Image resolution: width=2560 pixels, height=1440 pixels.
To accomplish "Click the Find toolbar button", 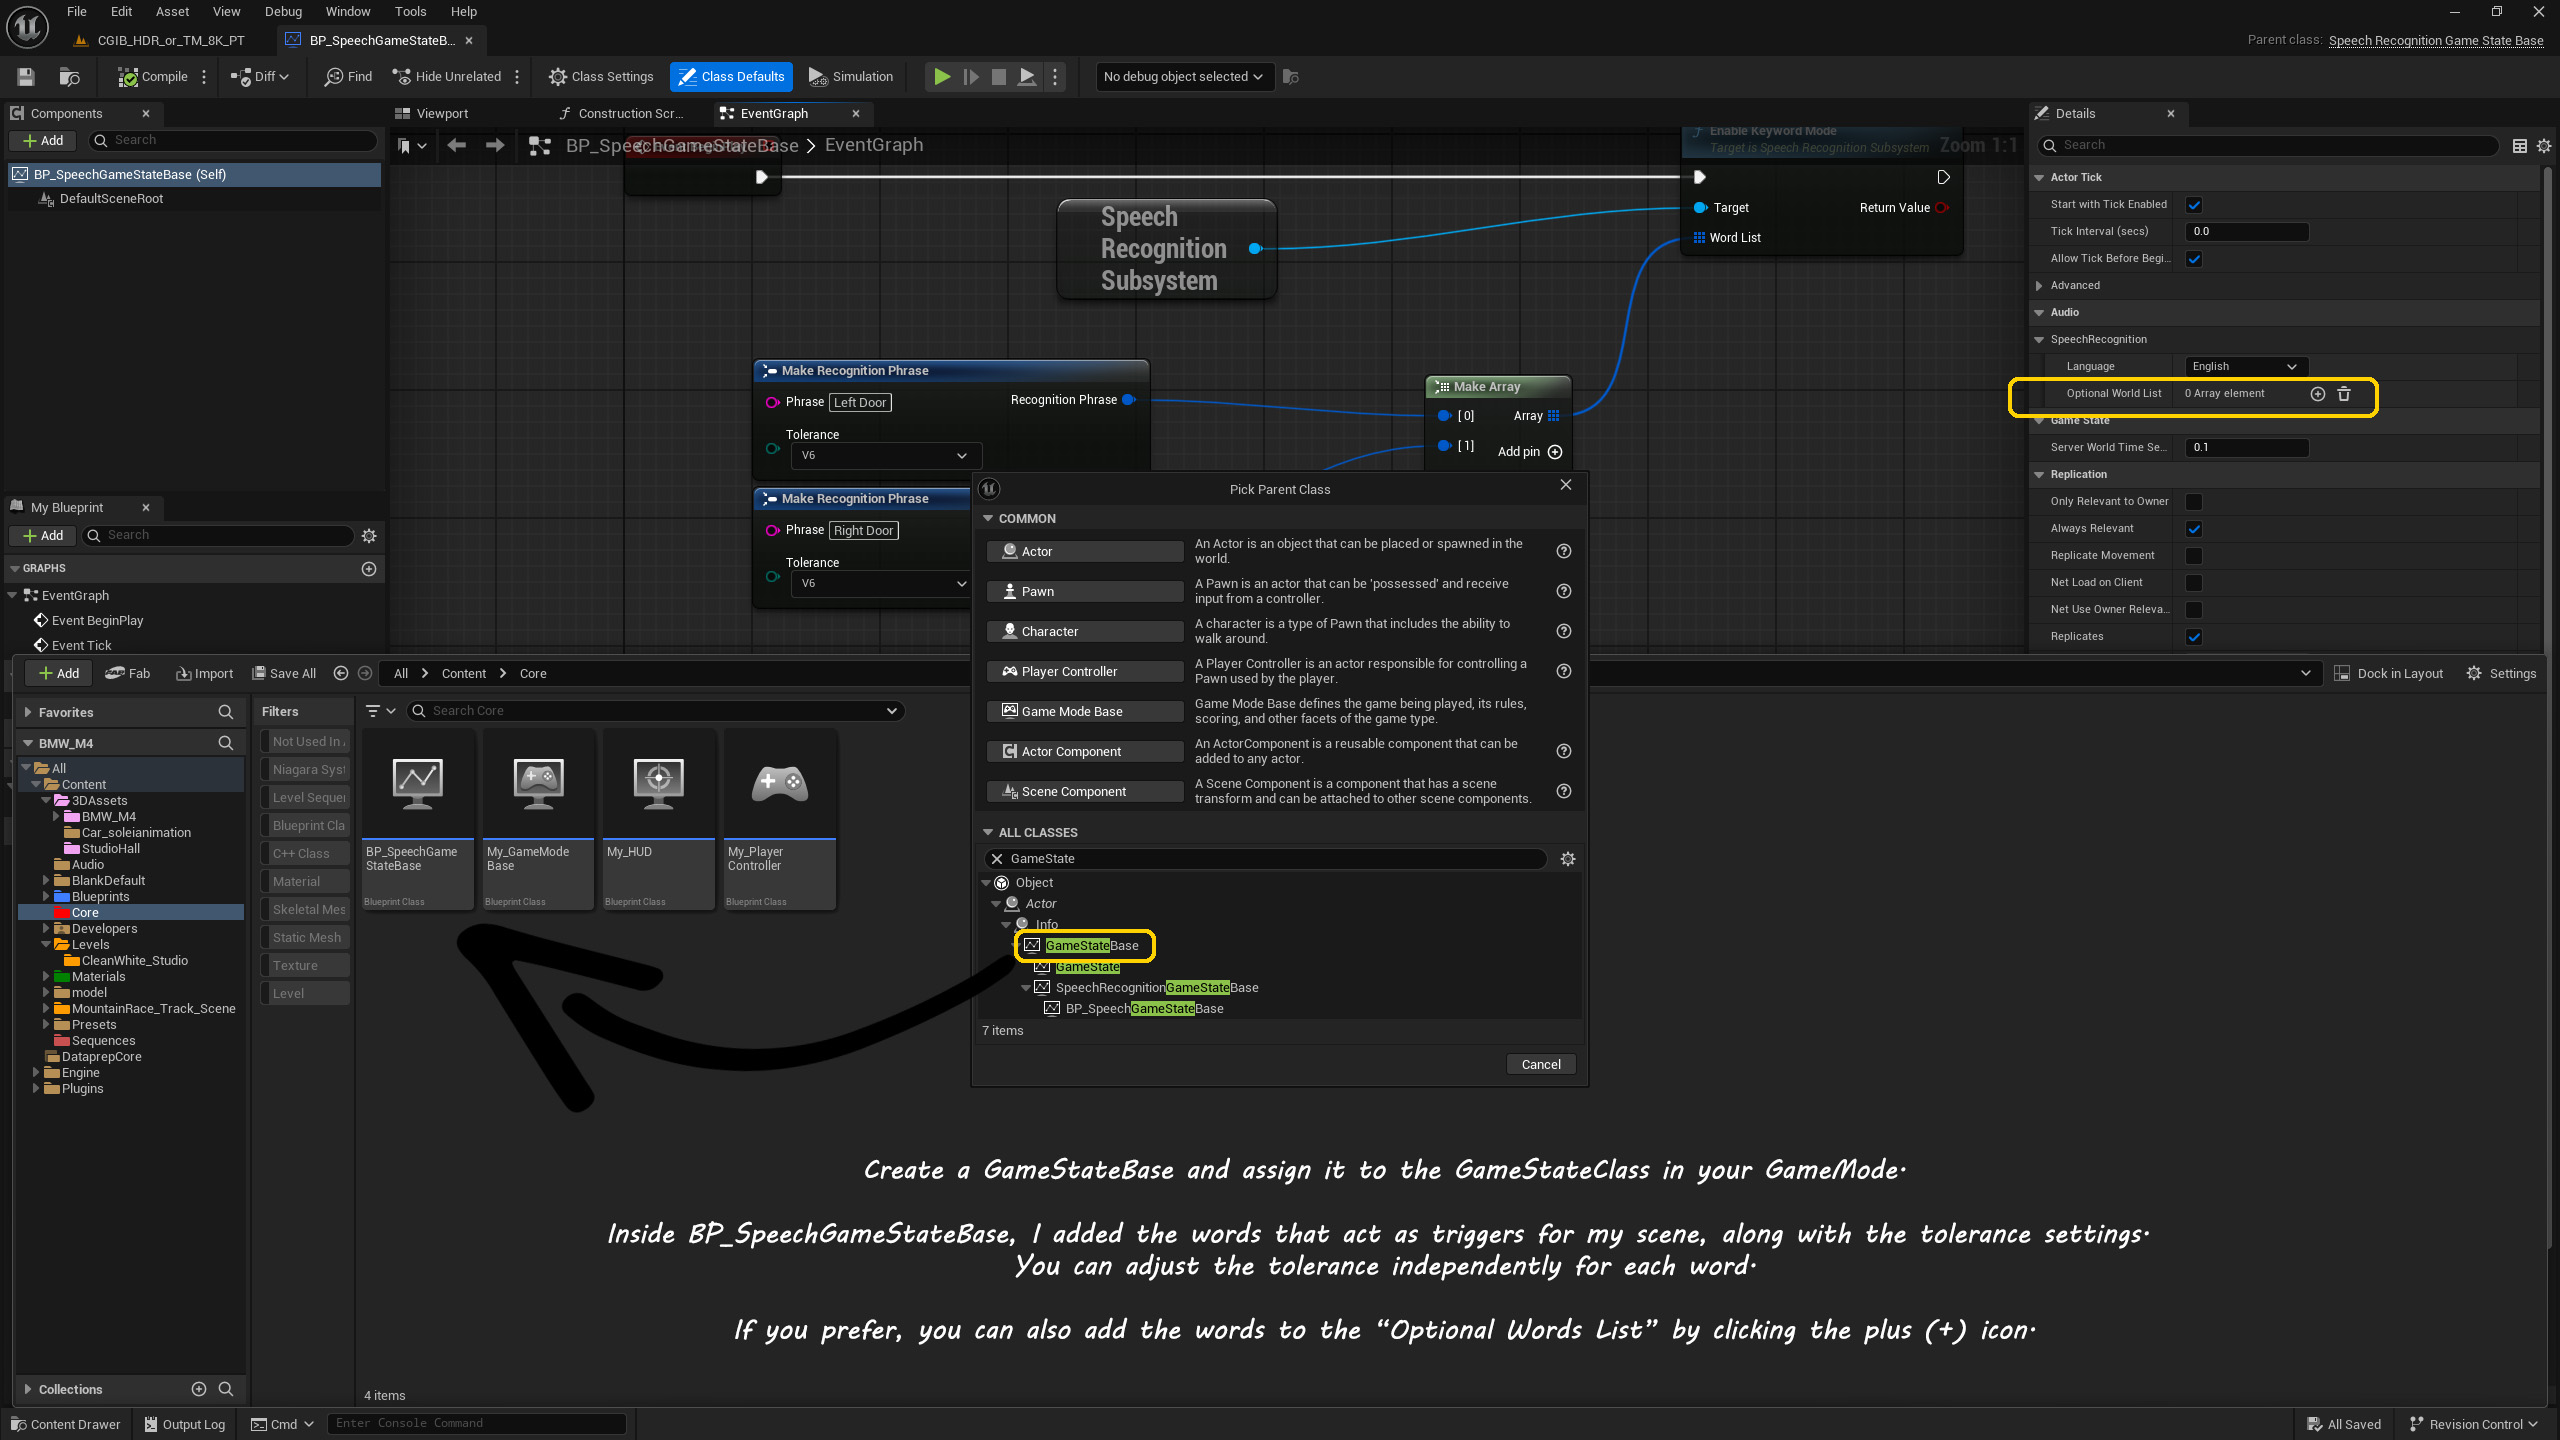I will (x=348, y=77).
